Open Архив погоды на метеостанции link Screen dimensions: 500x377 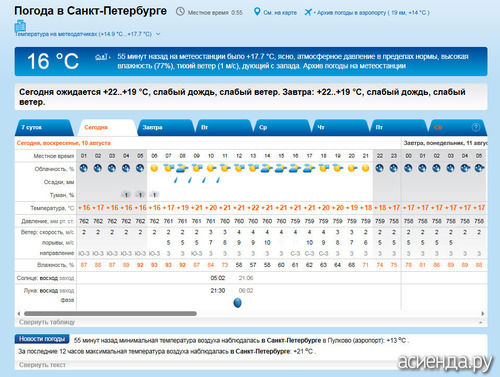click(x=354, y=66)
